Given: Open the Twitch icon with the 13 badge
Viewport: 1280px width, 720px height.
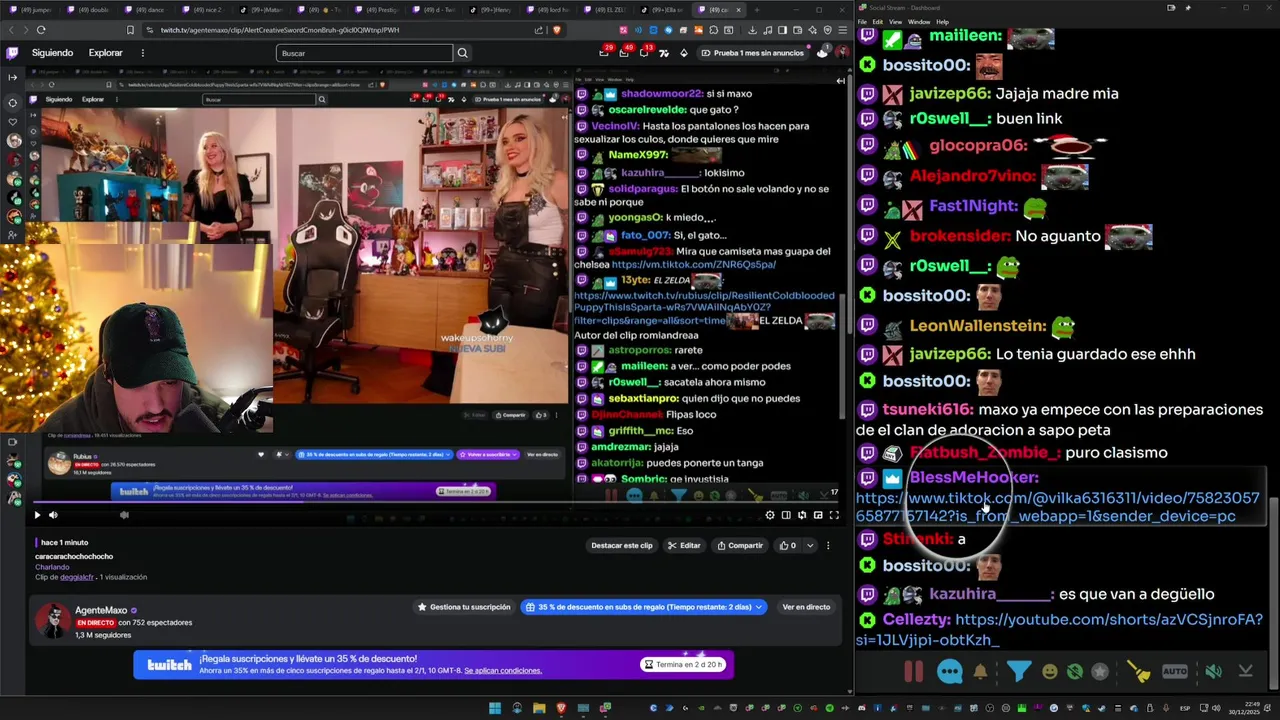Looking at the screenshot, I should [x=647, y=53].
